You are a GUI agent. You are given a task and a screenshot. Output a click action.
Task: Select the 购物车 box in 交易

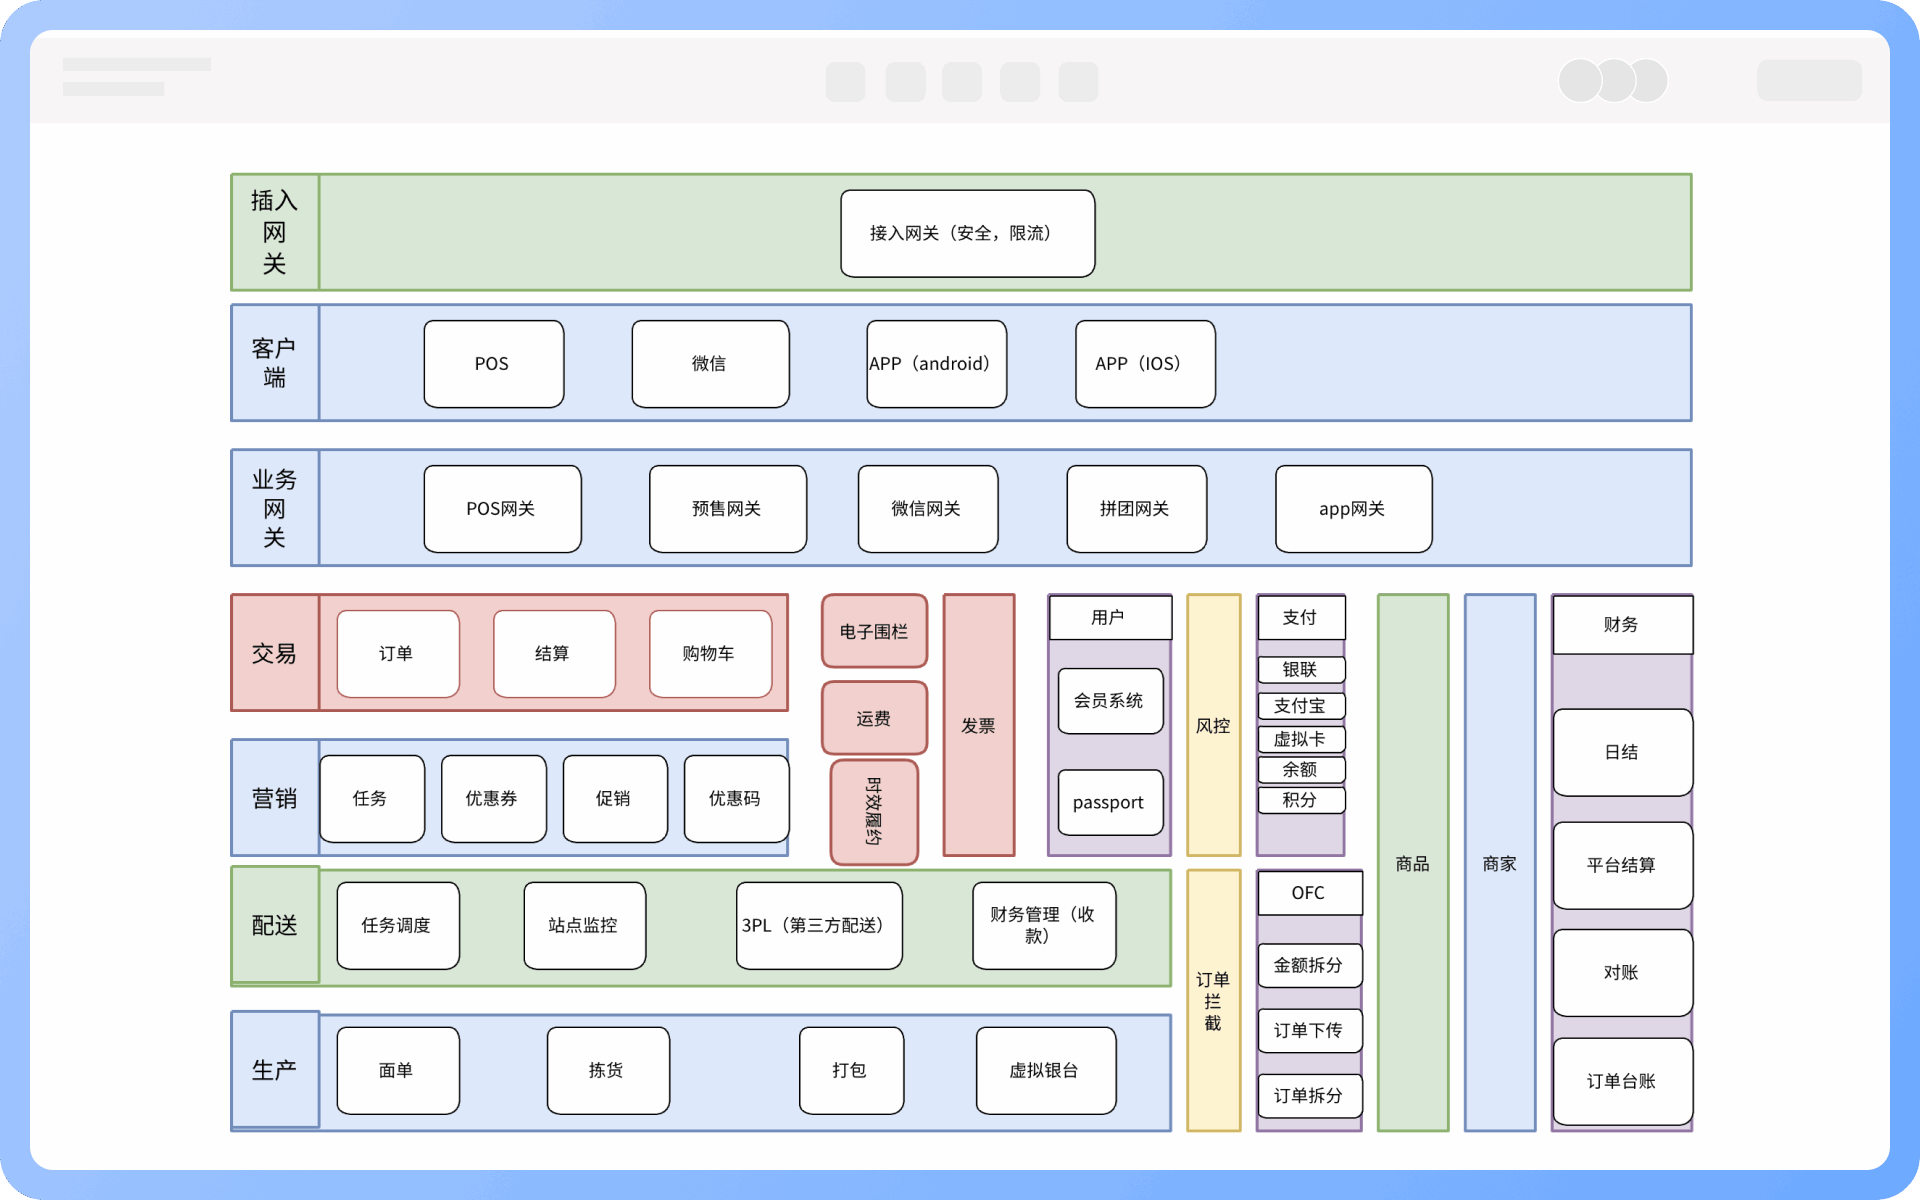[x=710, y=654]
